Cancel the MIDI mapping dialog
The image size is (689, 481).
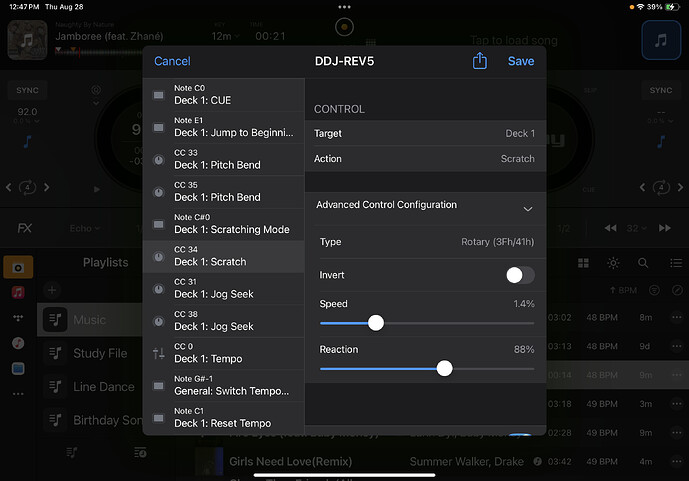(172, 61)
